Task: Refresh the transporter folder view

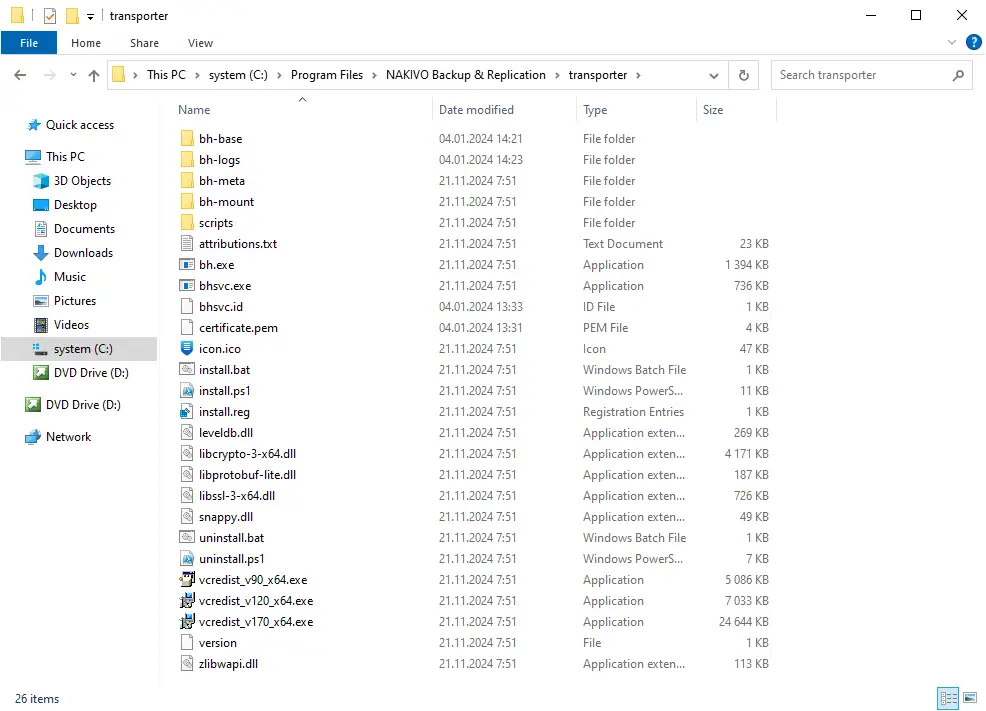Action: click(744, 75)
